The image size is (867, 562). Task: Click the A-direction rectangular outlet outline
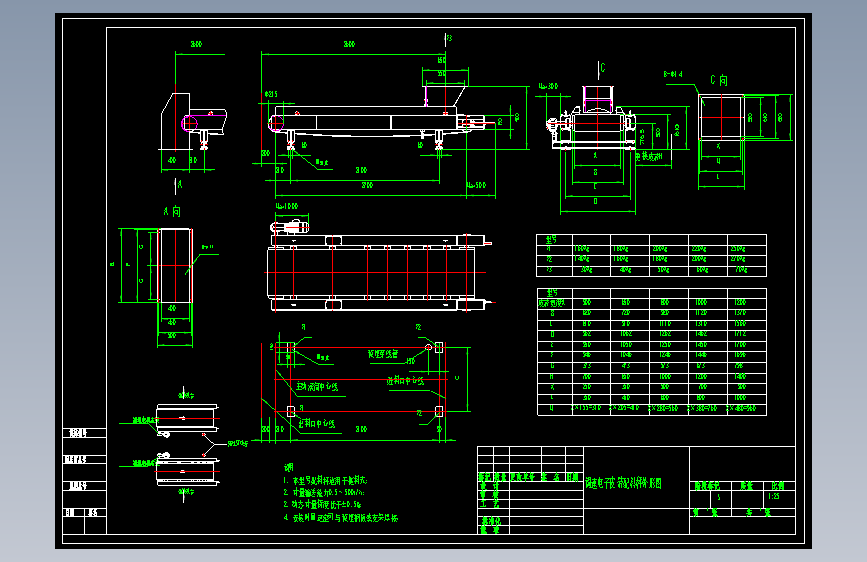[x=175, y=266]
